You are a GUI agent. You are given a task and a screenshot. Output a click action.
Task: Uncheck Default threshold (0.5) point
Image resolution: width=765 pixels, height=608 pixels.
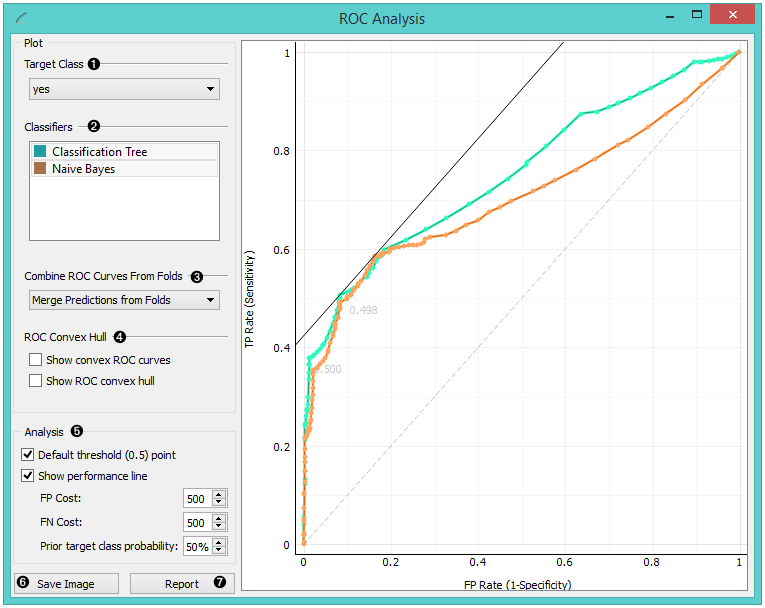click(28, 455)
